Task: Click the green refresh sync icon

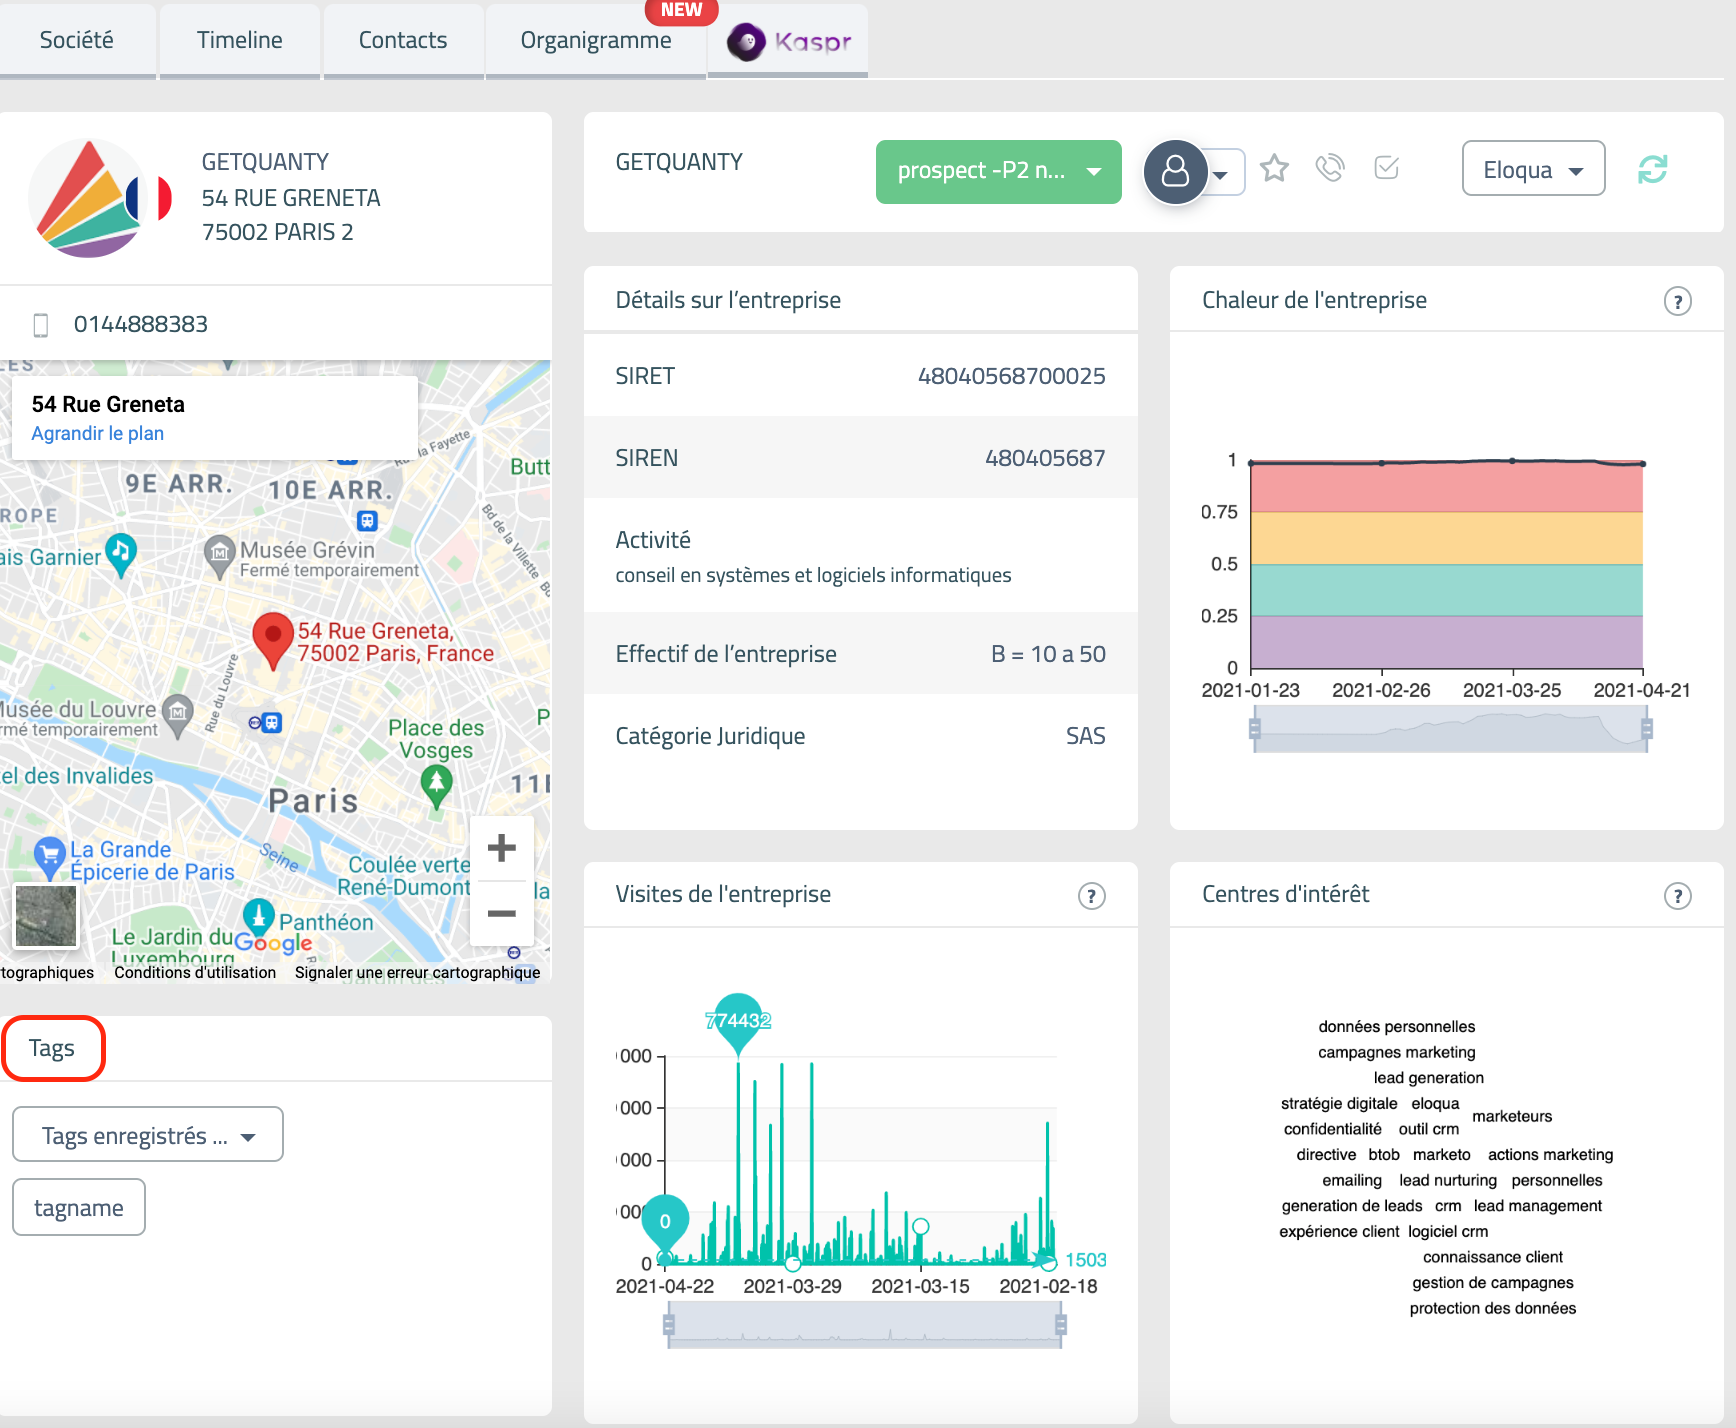Action: coord(1652,169)
